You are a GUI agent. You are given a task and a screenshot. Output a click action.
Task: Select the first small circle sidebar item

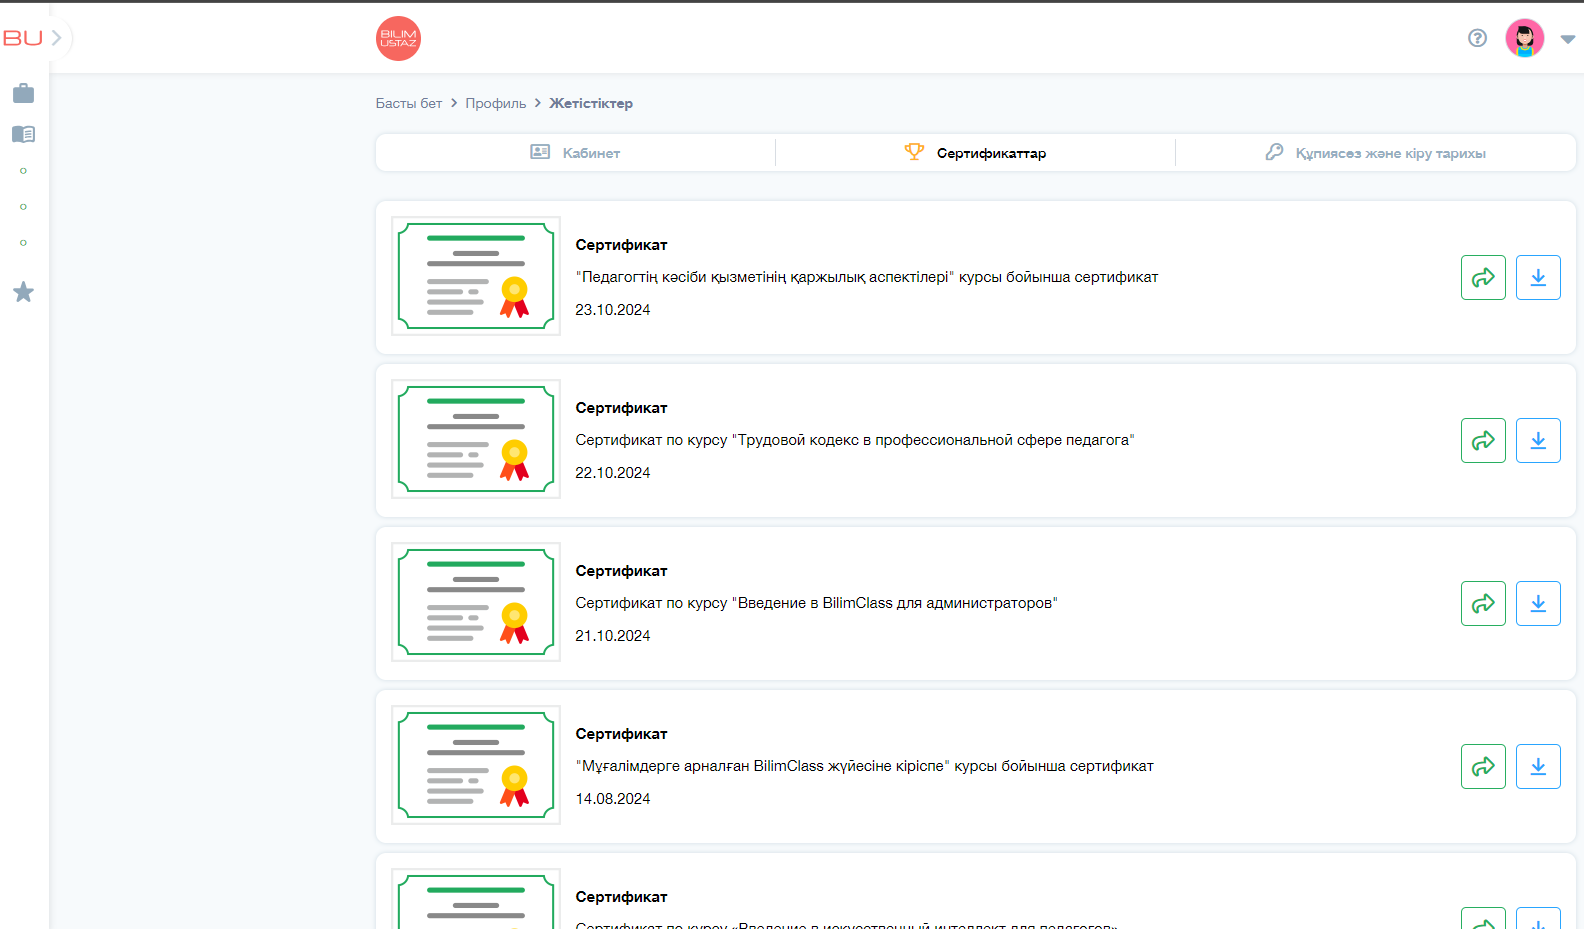coord(23,171)
